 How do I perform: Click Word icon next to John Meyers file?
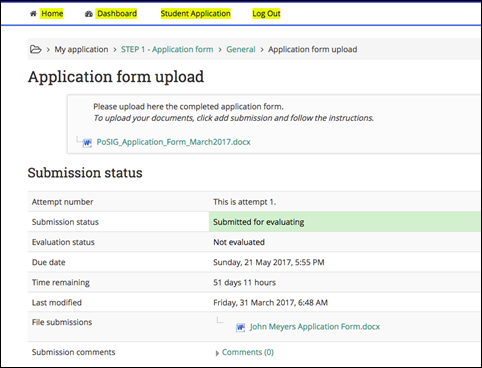coord(240,327)
